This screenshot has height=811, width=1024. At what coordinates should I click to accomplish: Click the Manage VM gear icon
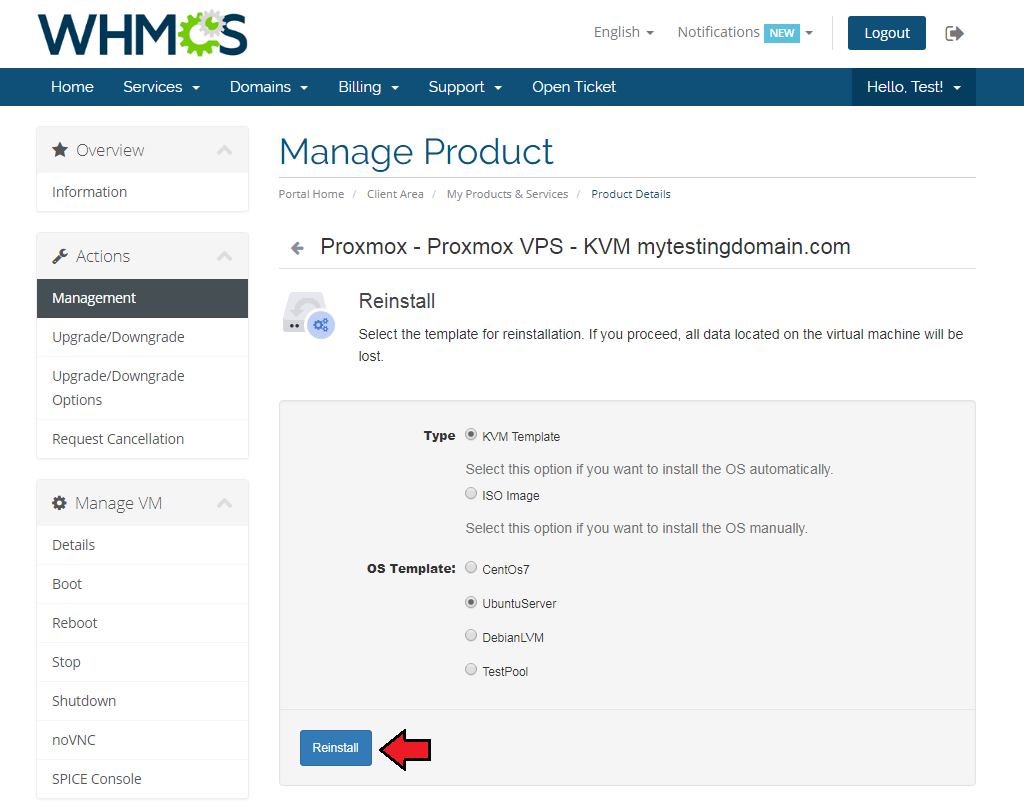coord(59,503)
